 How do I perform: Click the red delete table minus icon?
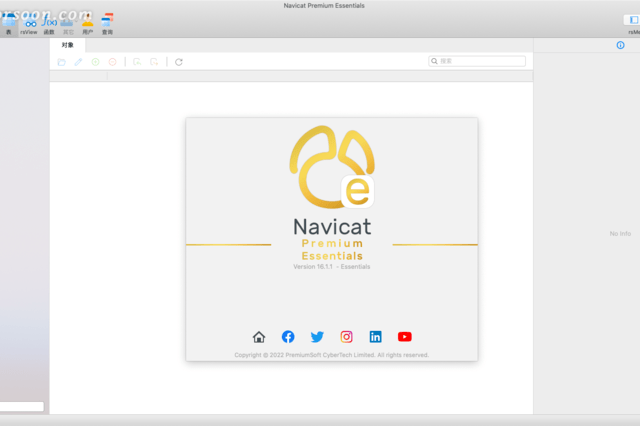click(x=113, y=62)
